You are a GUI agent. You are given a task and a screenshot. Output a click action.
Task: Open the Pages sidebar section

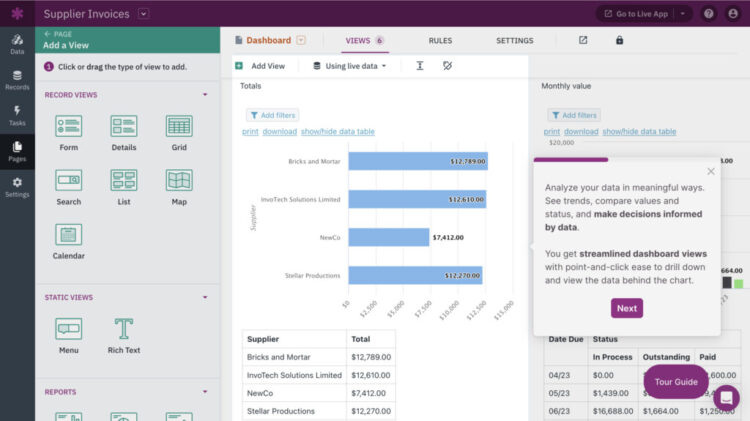17,152
